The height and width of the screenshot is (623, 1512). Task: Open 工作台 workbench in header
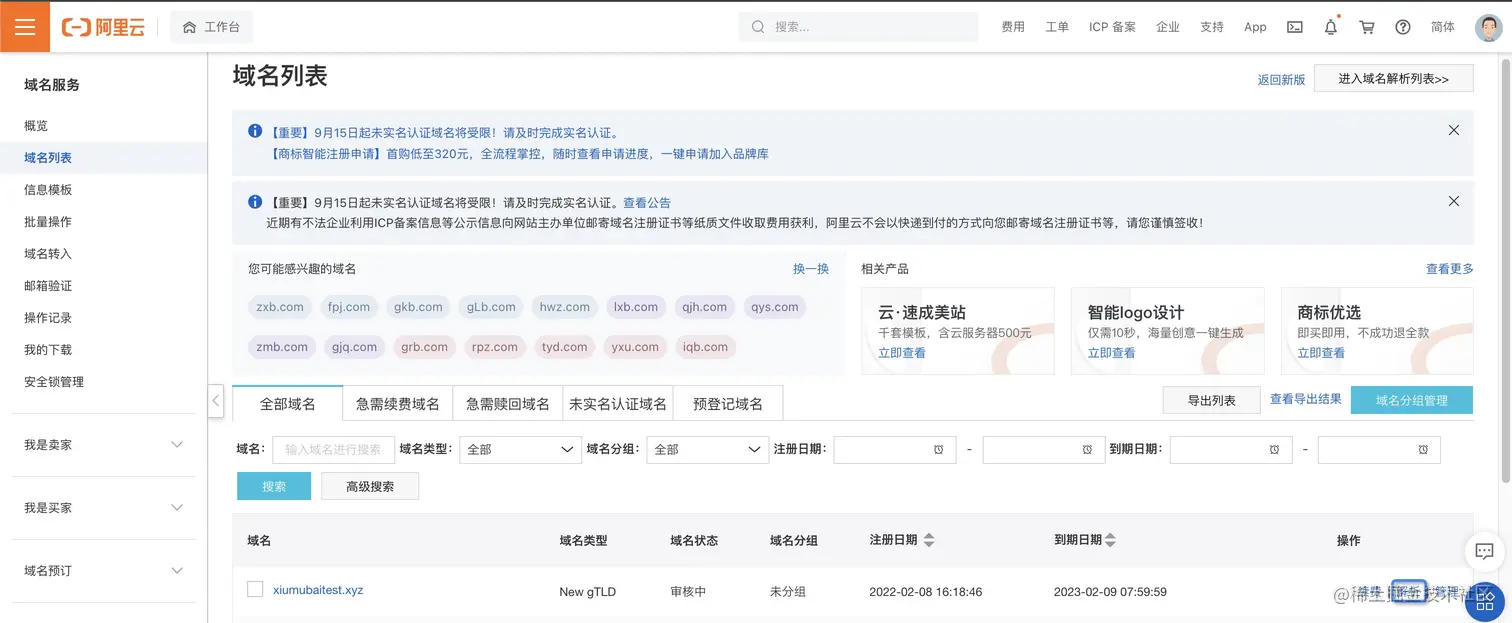(211, 27)
